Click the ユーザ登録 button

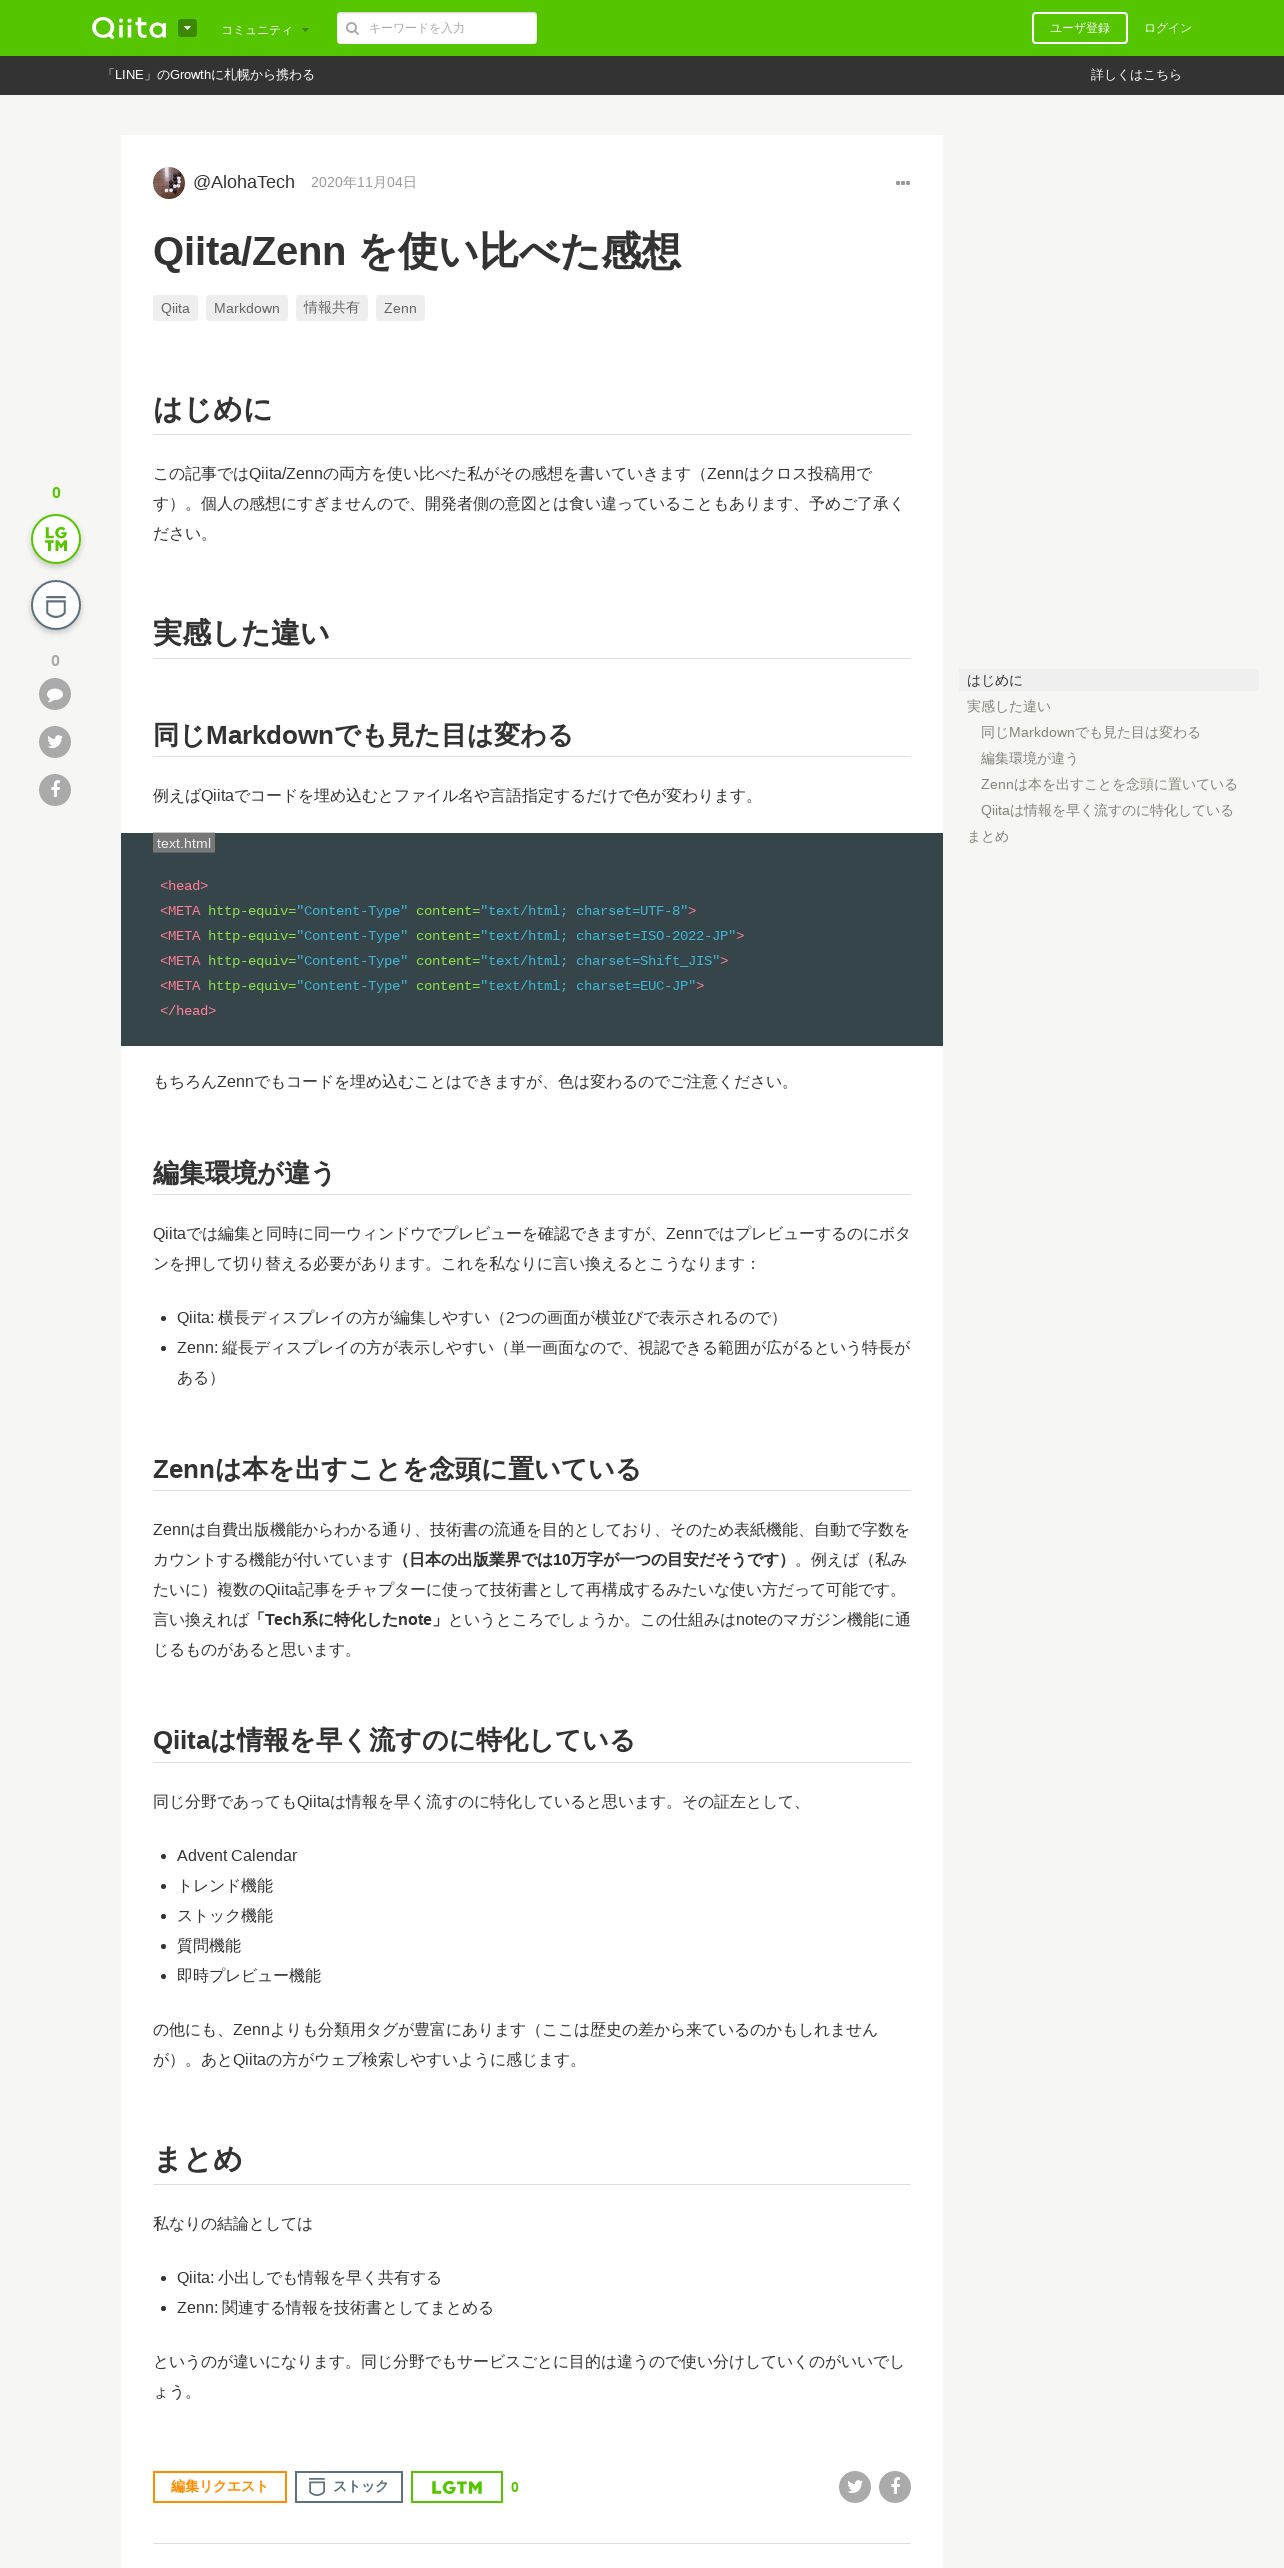(x=1079, y=28)
